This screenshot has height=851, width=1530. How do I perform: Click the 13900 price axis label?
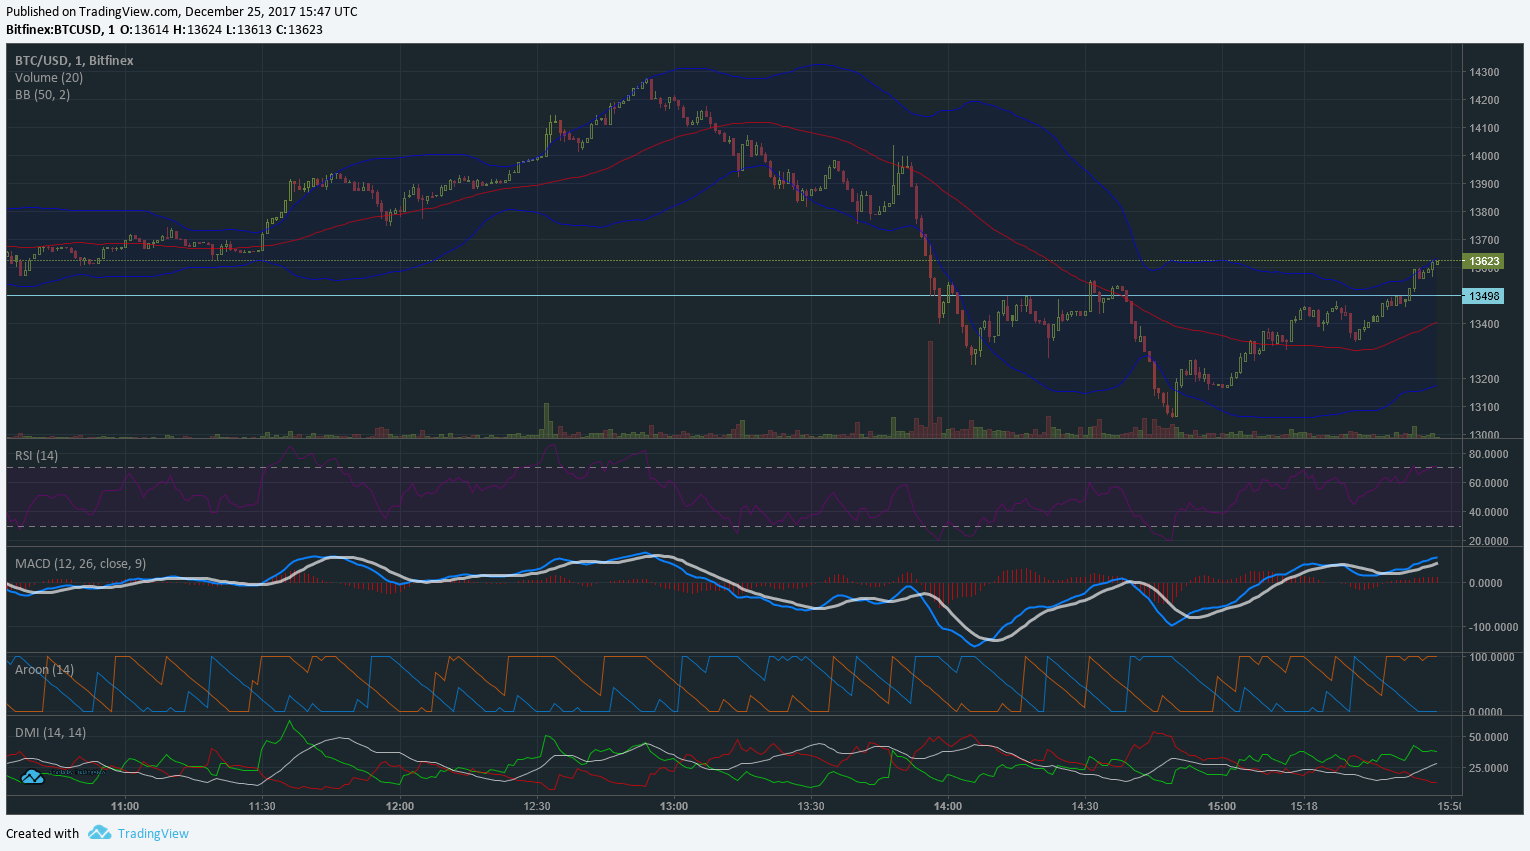point(1484,184)
